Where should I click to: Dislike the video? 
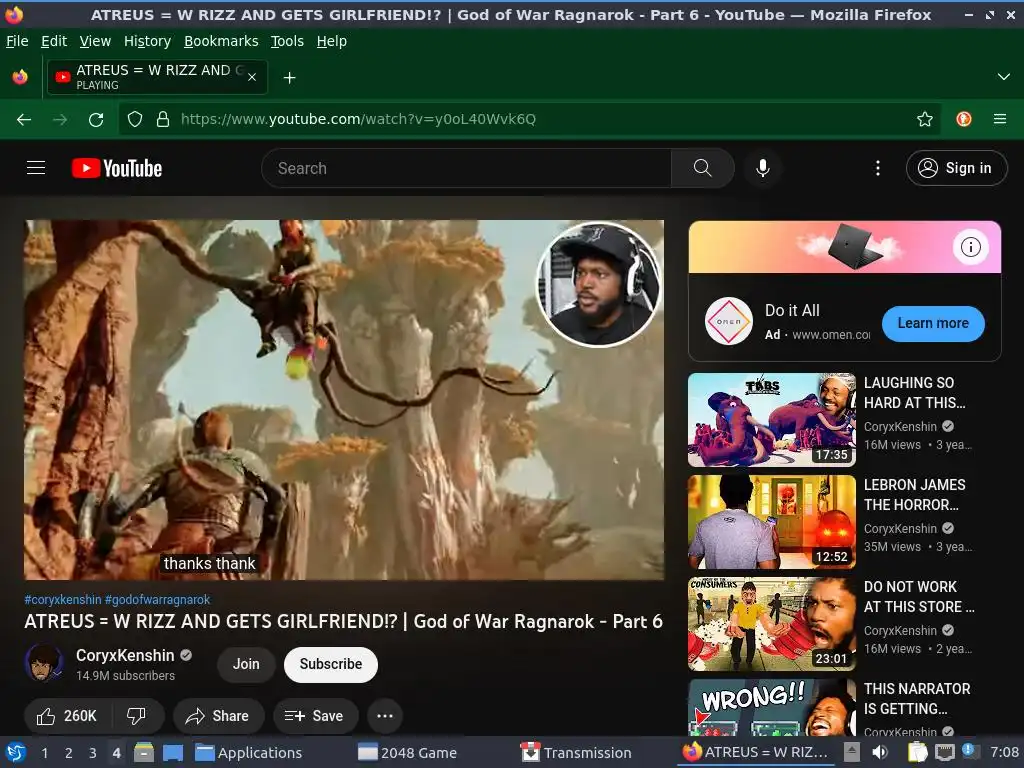pyautogui.click(x=137, y=716)
